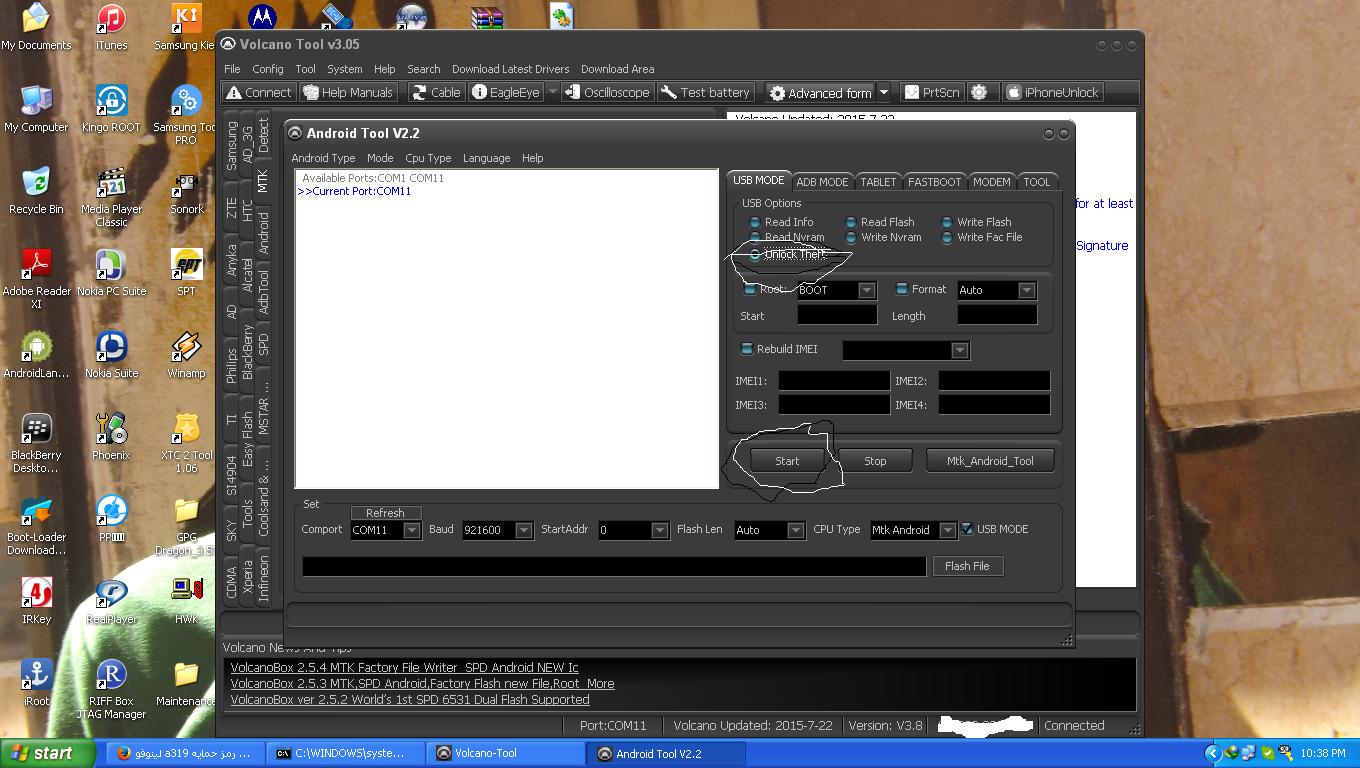Open RealPlayer desktop icon

click(x=111, y=601)
